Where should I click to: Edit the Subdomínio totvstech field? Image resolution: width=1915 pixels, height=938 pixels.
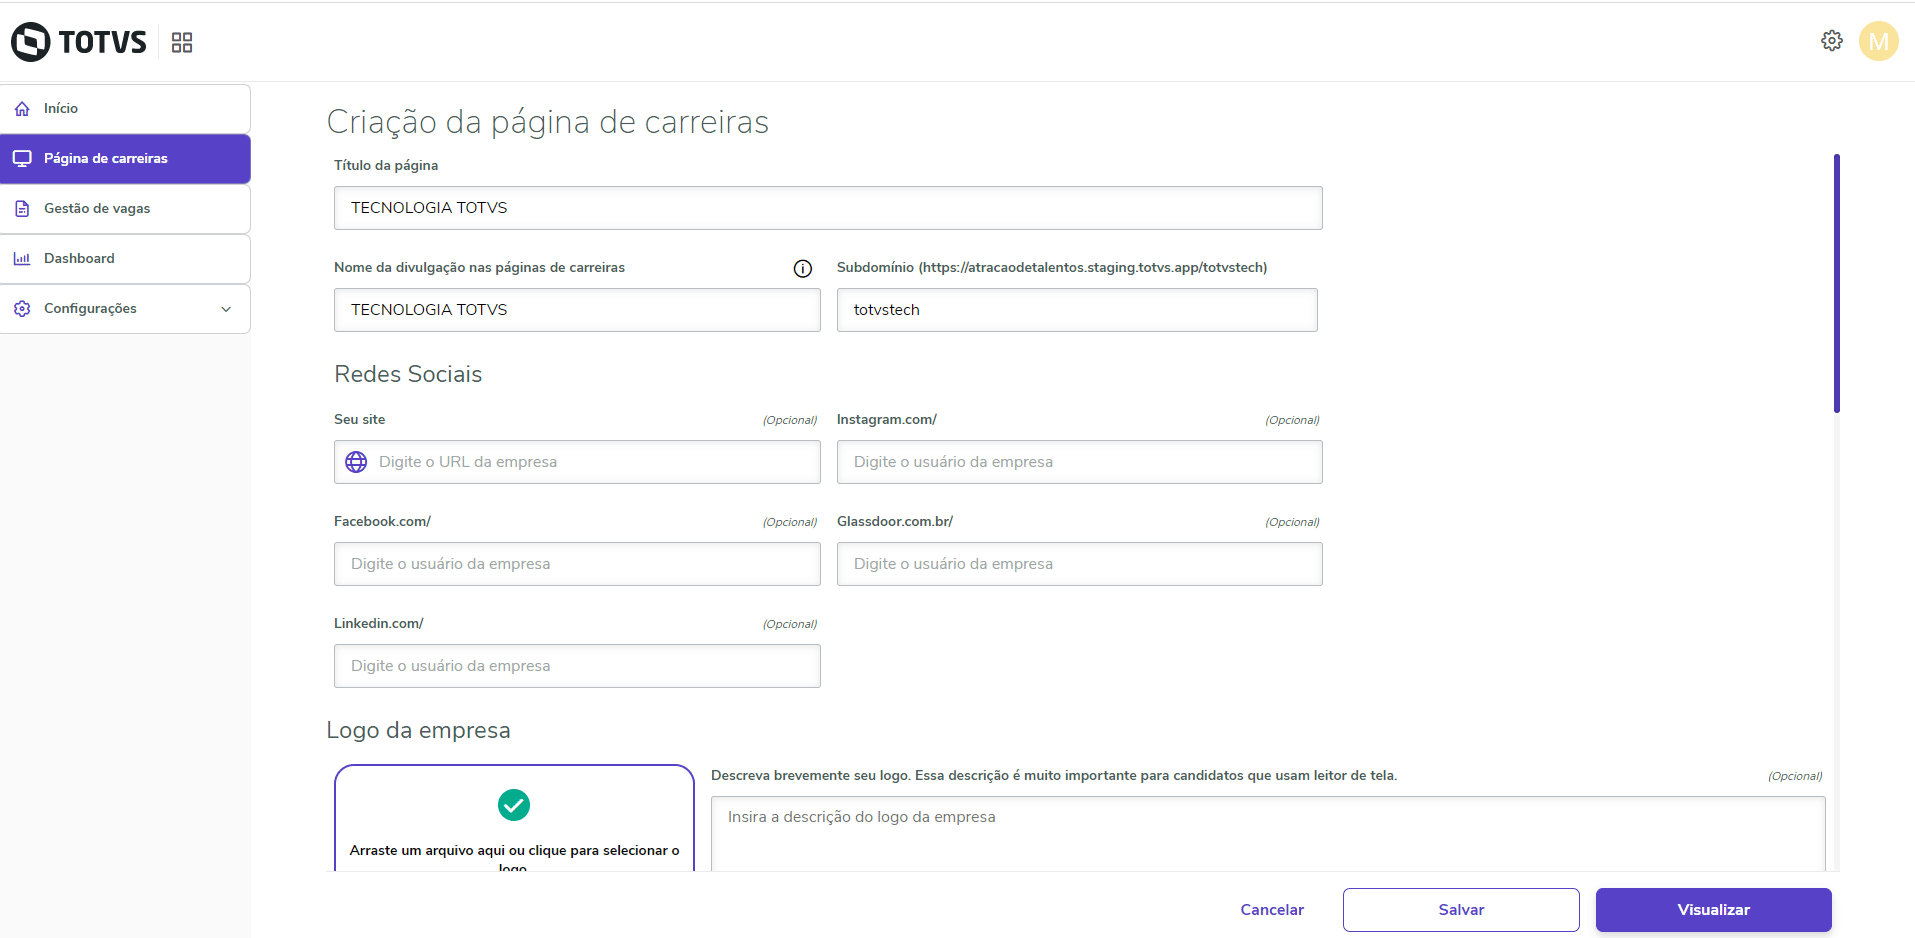(x=1077, y=310)
